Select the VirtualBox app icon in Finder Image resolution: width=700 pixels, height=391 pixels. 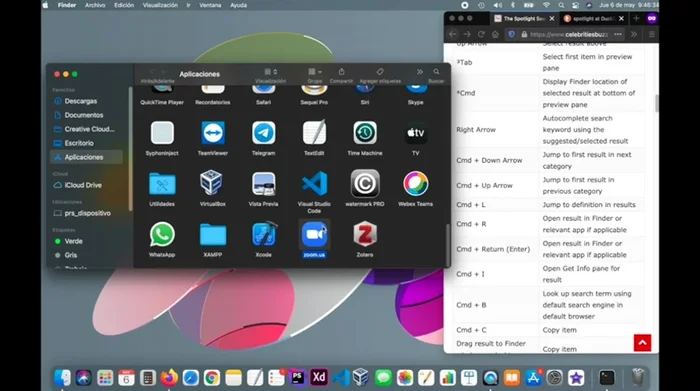coord(212,183)
